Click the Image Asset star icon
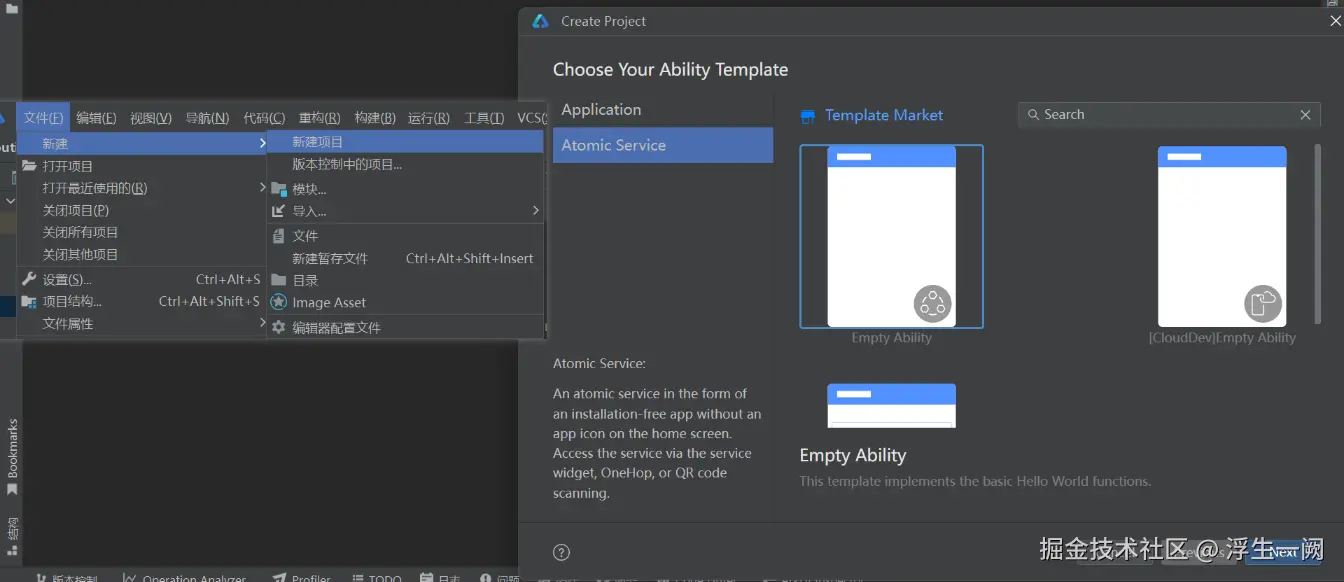1344x582 pixels. coord(279,302)
